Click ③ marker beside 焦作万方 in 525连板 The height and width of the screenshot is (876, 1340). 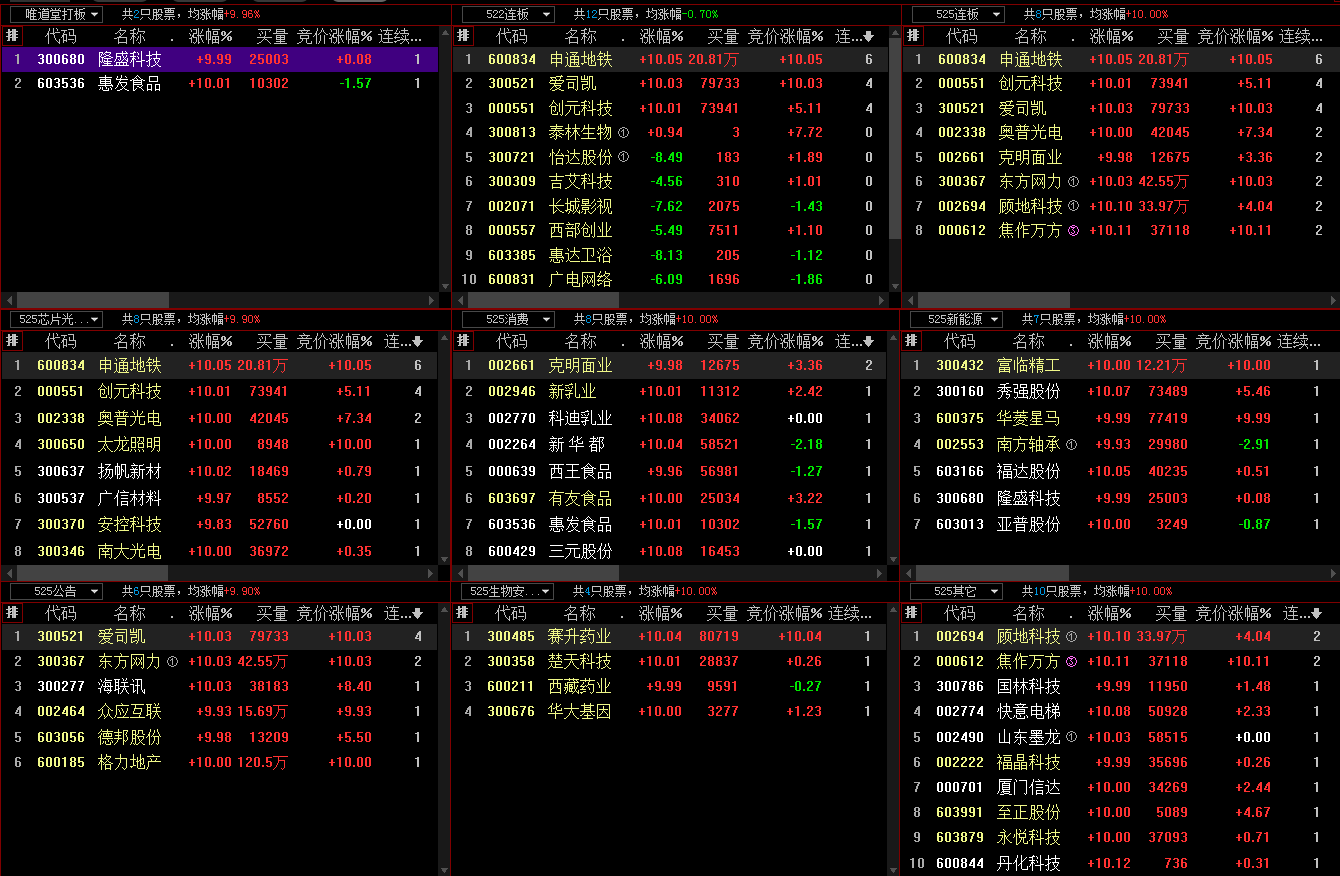click(1073, 231)
